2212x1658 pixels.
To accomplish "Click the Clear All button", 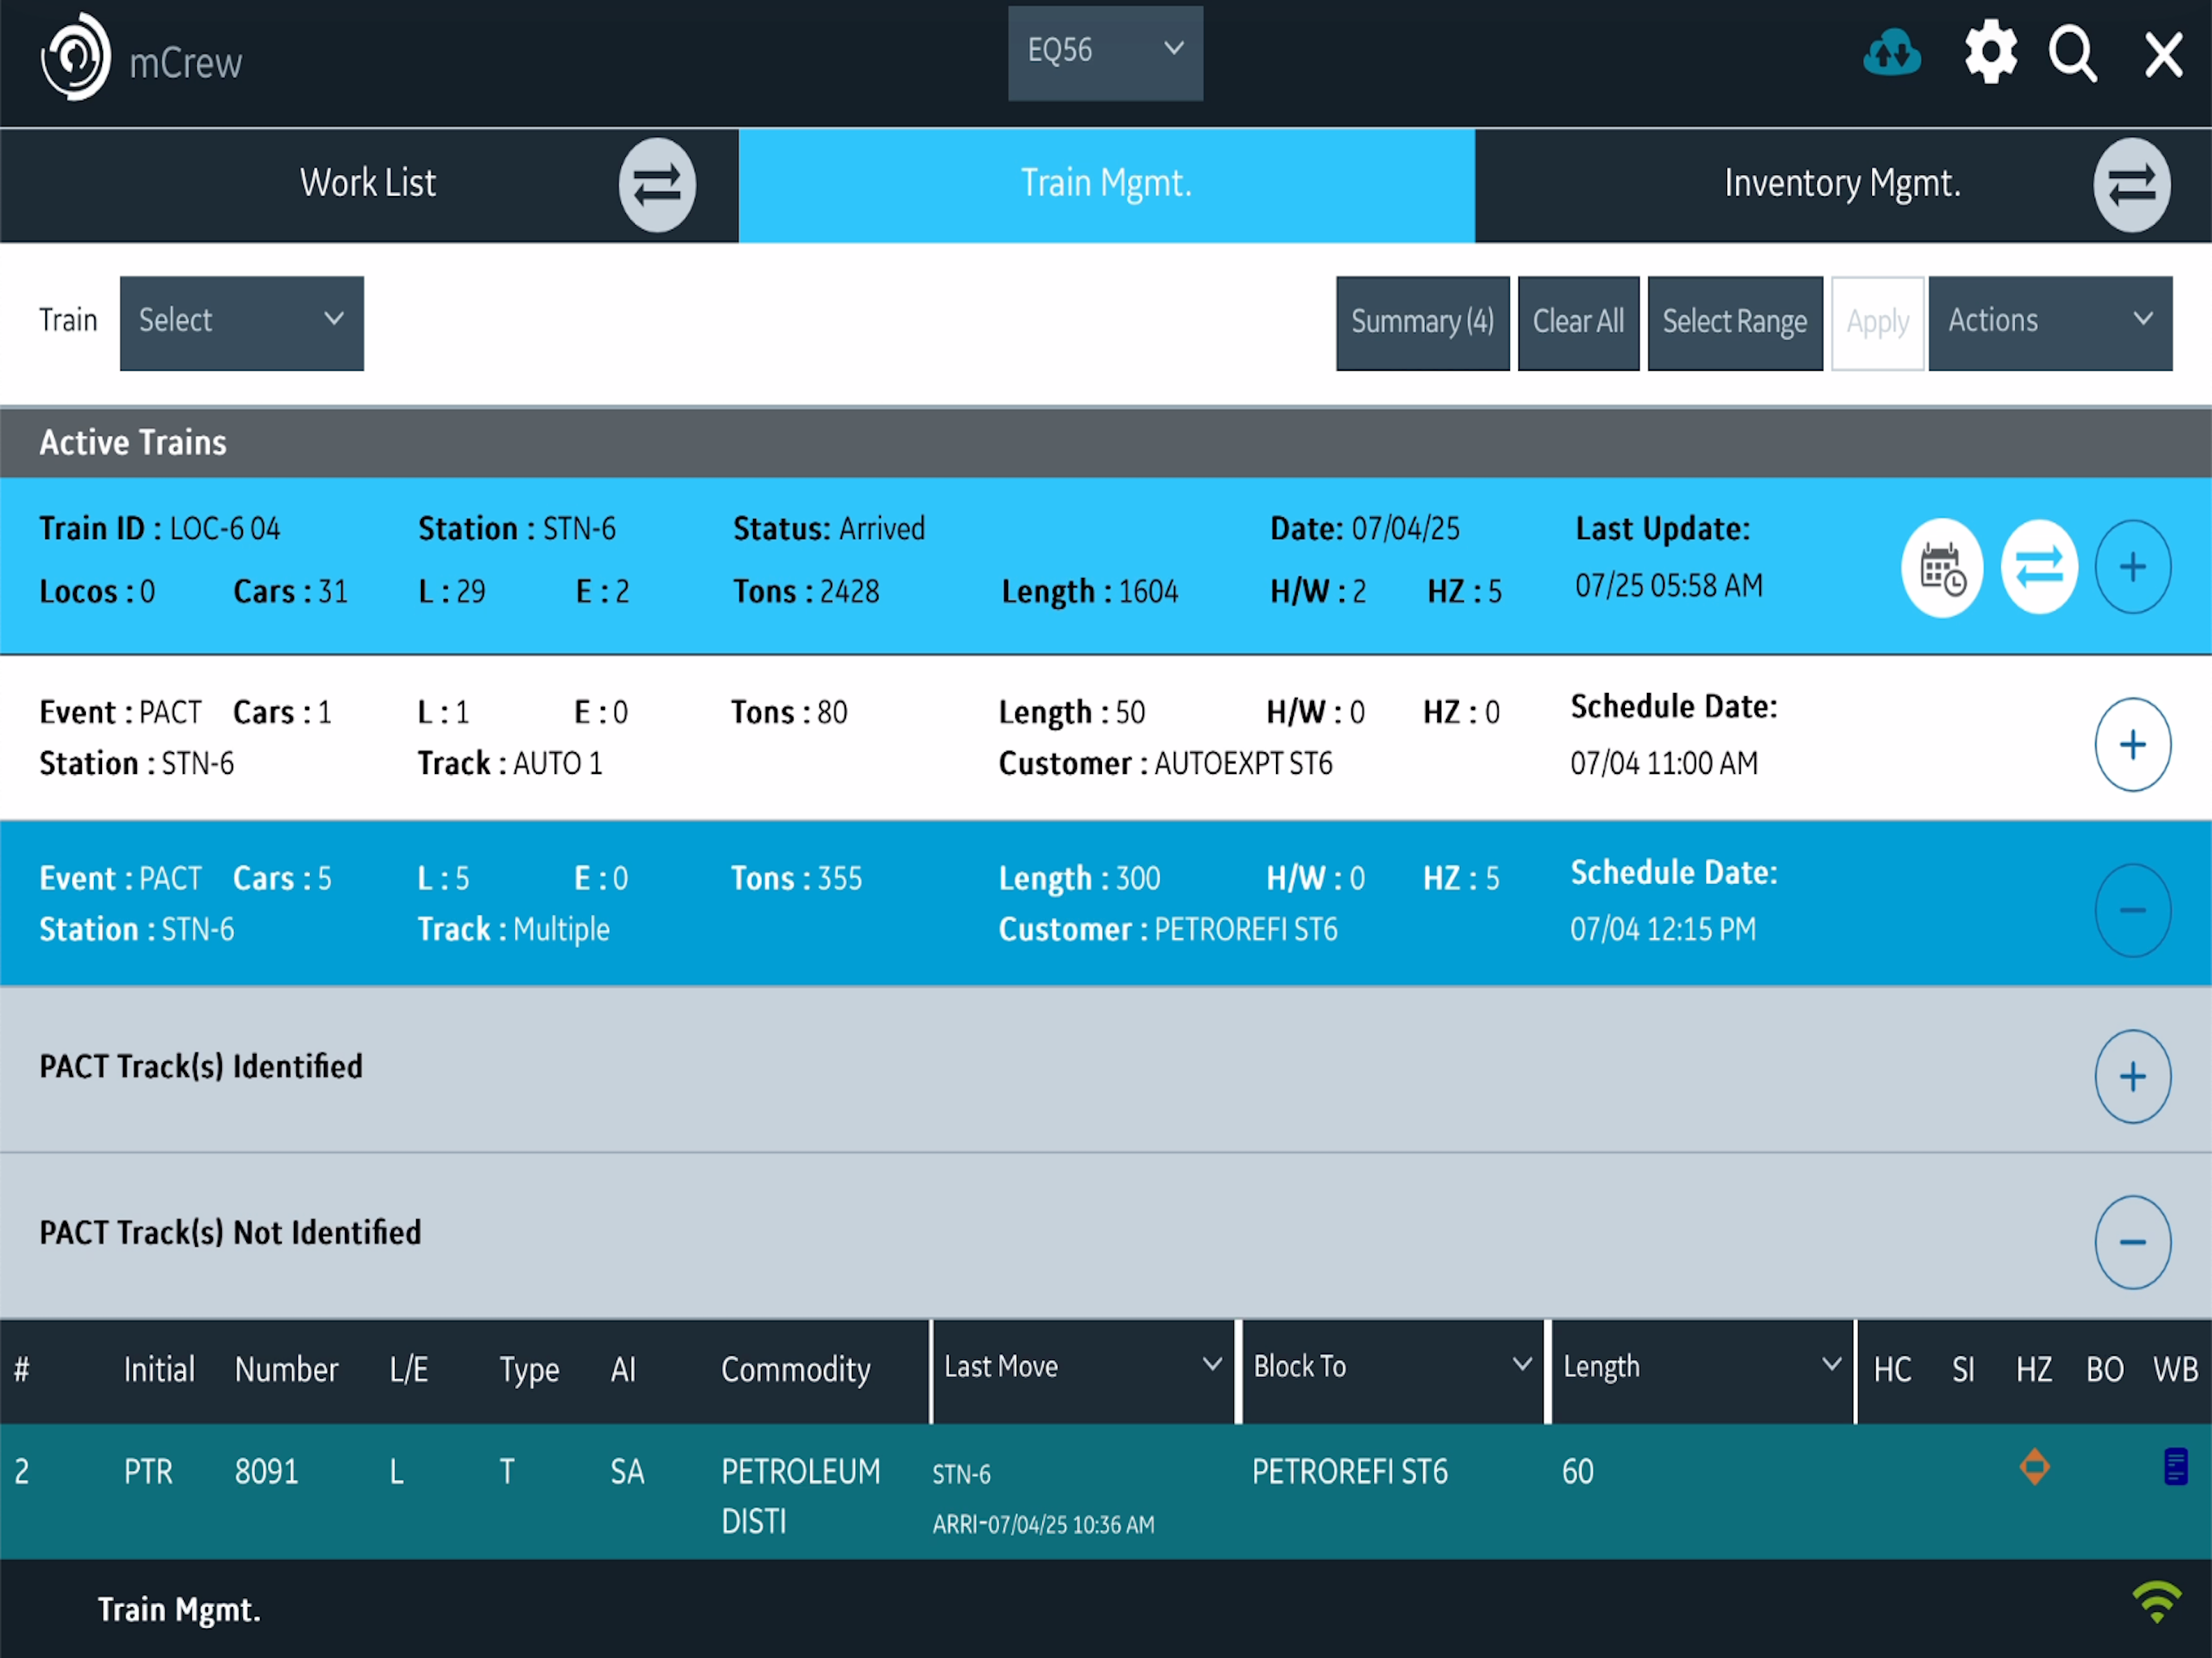I will coord(1578,323).
